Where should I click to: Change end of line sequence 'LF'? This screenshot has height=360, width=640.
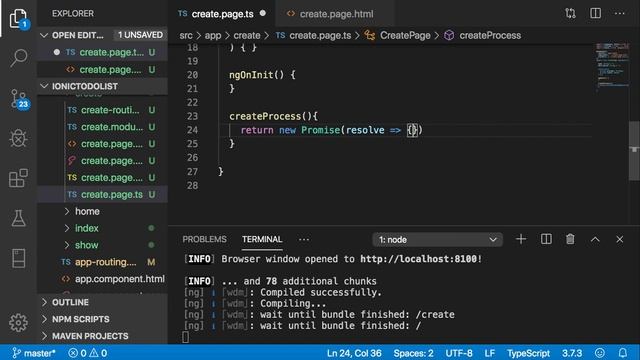point(489,353)
